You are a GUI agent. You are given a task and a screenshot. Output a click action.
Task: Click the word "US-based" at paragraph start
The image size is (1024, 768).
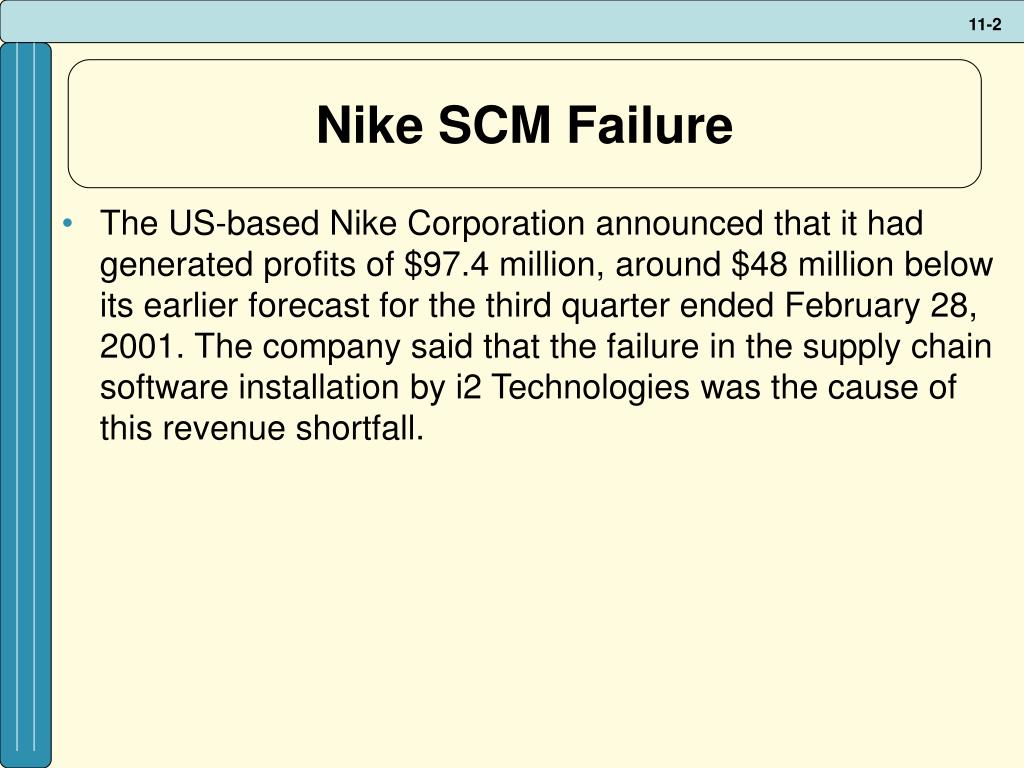click(244, 223)
